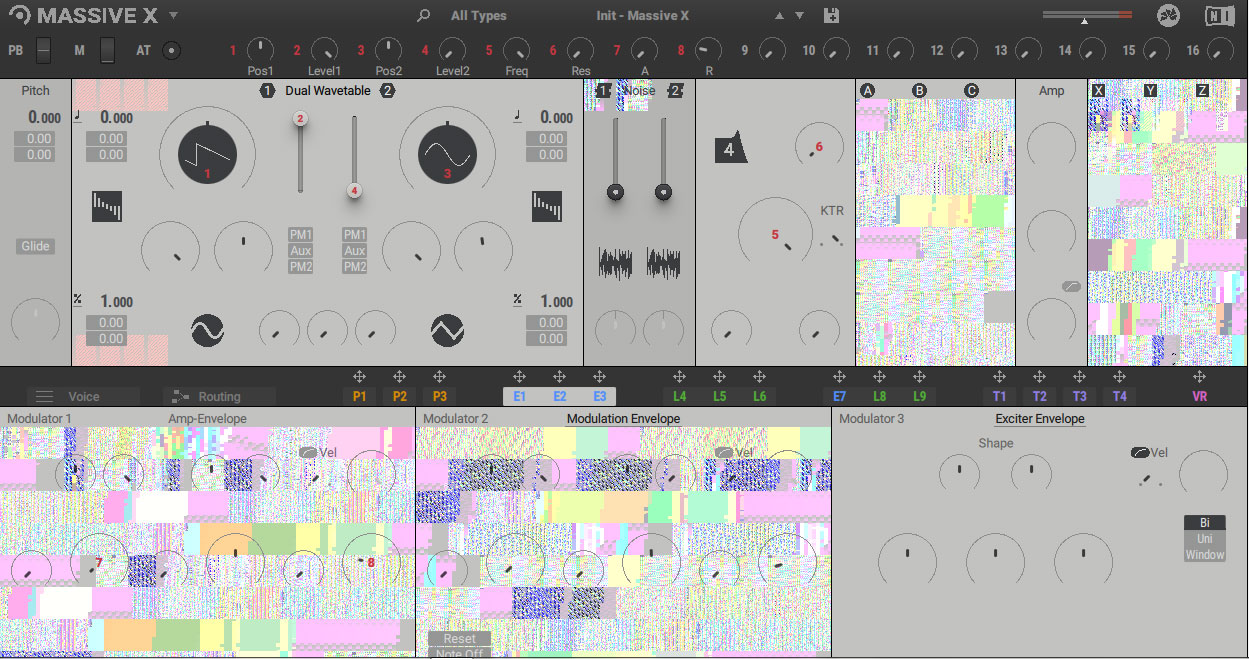Toggle Vel in Modulator 1 Amp-Envelope
Screen dimensions: 1249x659
tap(308, 453)
